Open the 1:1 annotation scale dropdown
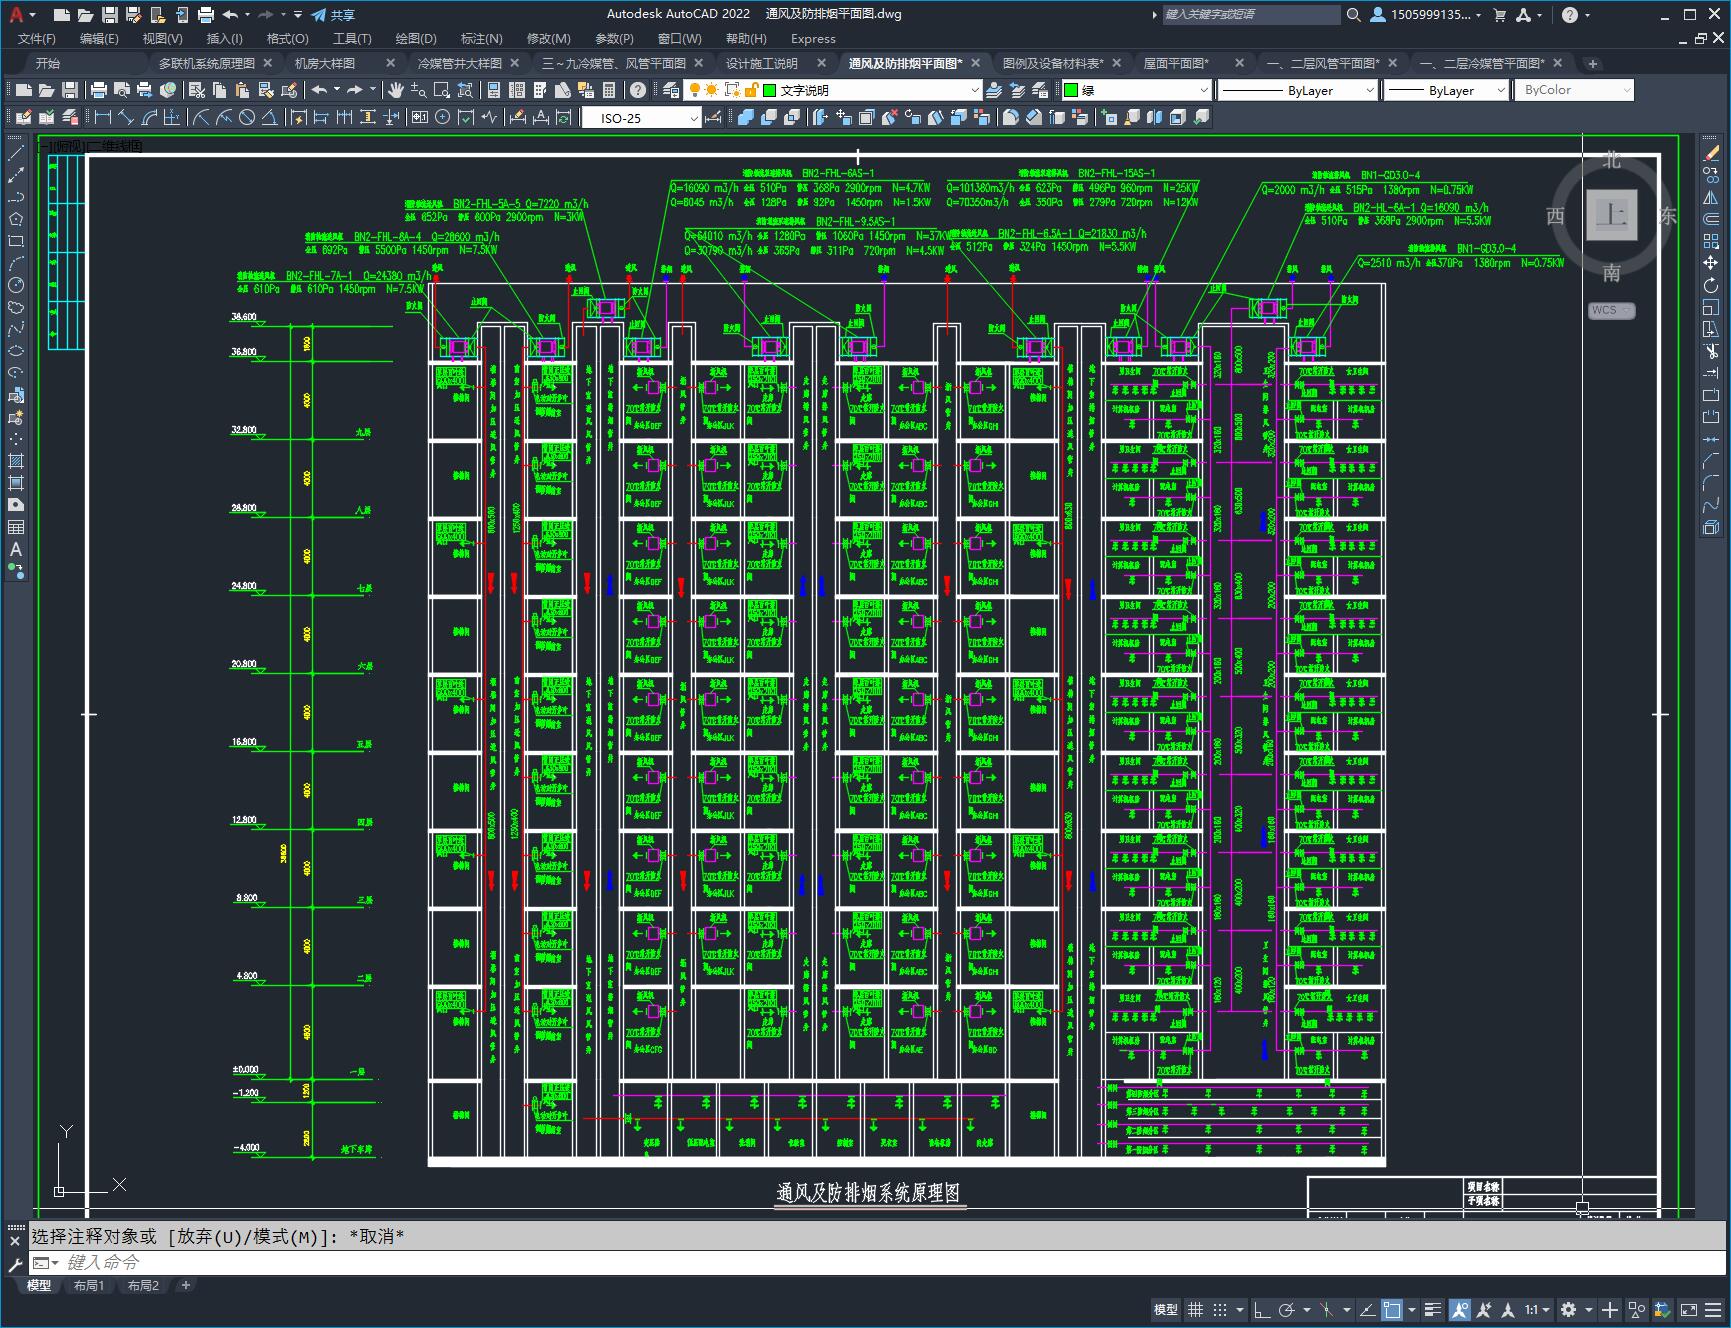Image resolution: width=1731 pixels, height=1328 pixels. 1537,1310
